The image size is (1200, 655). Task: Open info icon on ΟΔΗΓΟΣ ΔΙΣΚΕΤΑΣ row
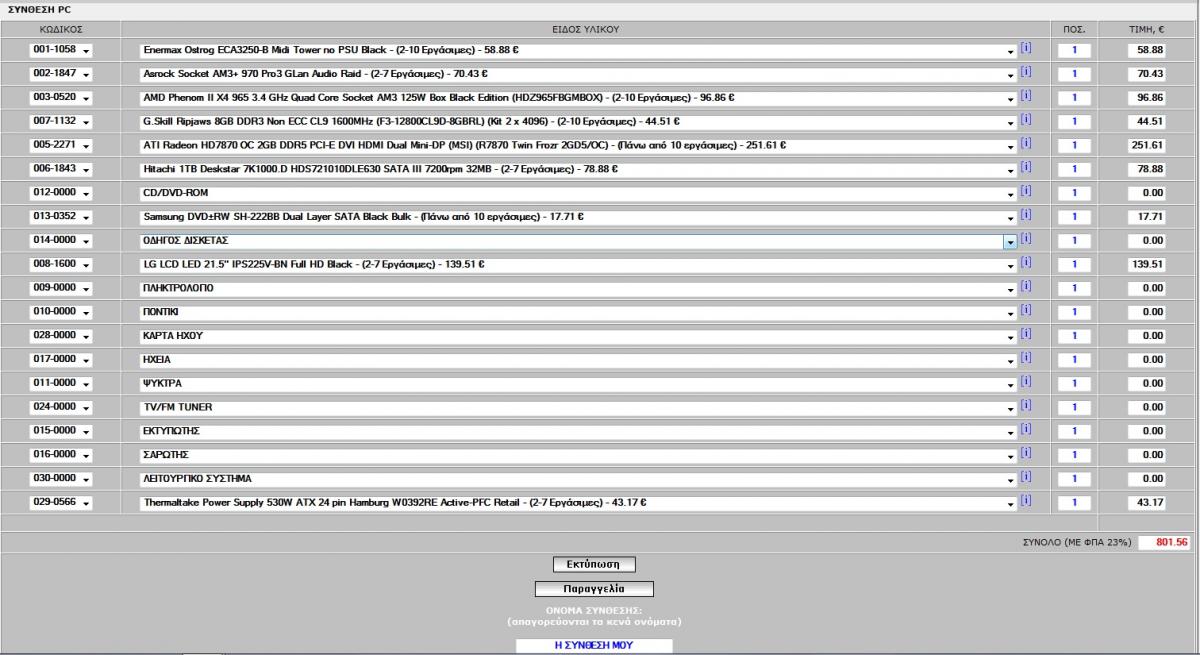1025,240
